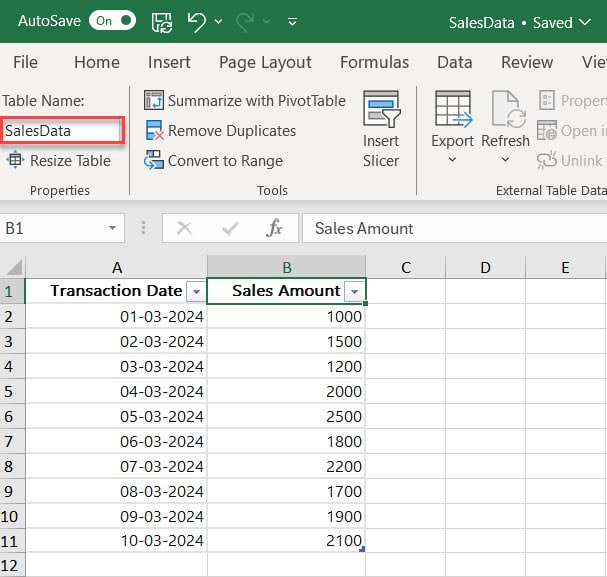Select column C header

[x=406, y=267]
